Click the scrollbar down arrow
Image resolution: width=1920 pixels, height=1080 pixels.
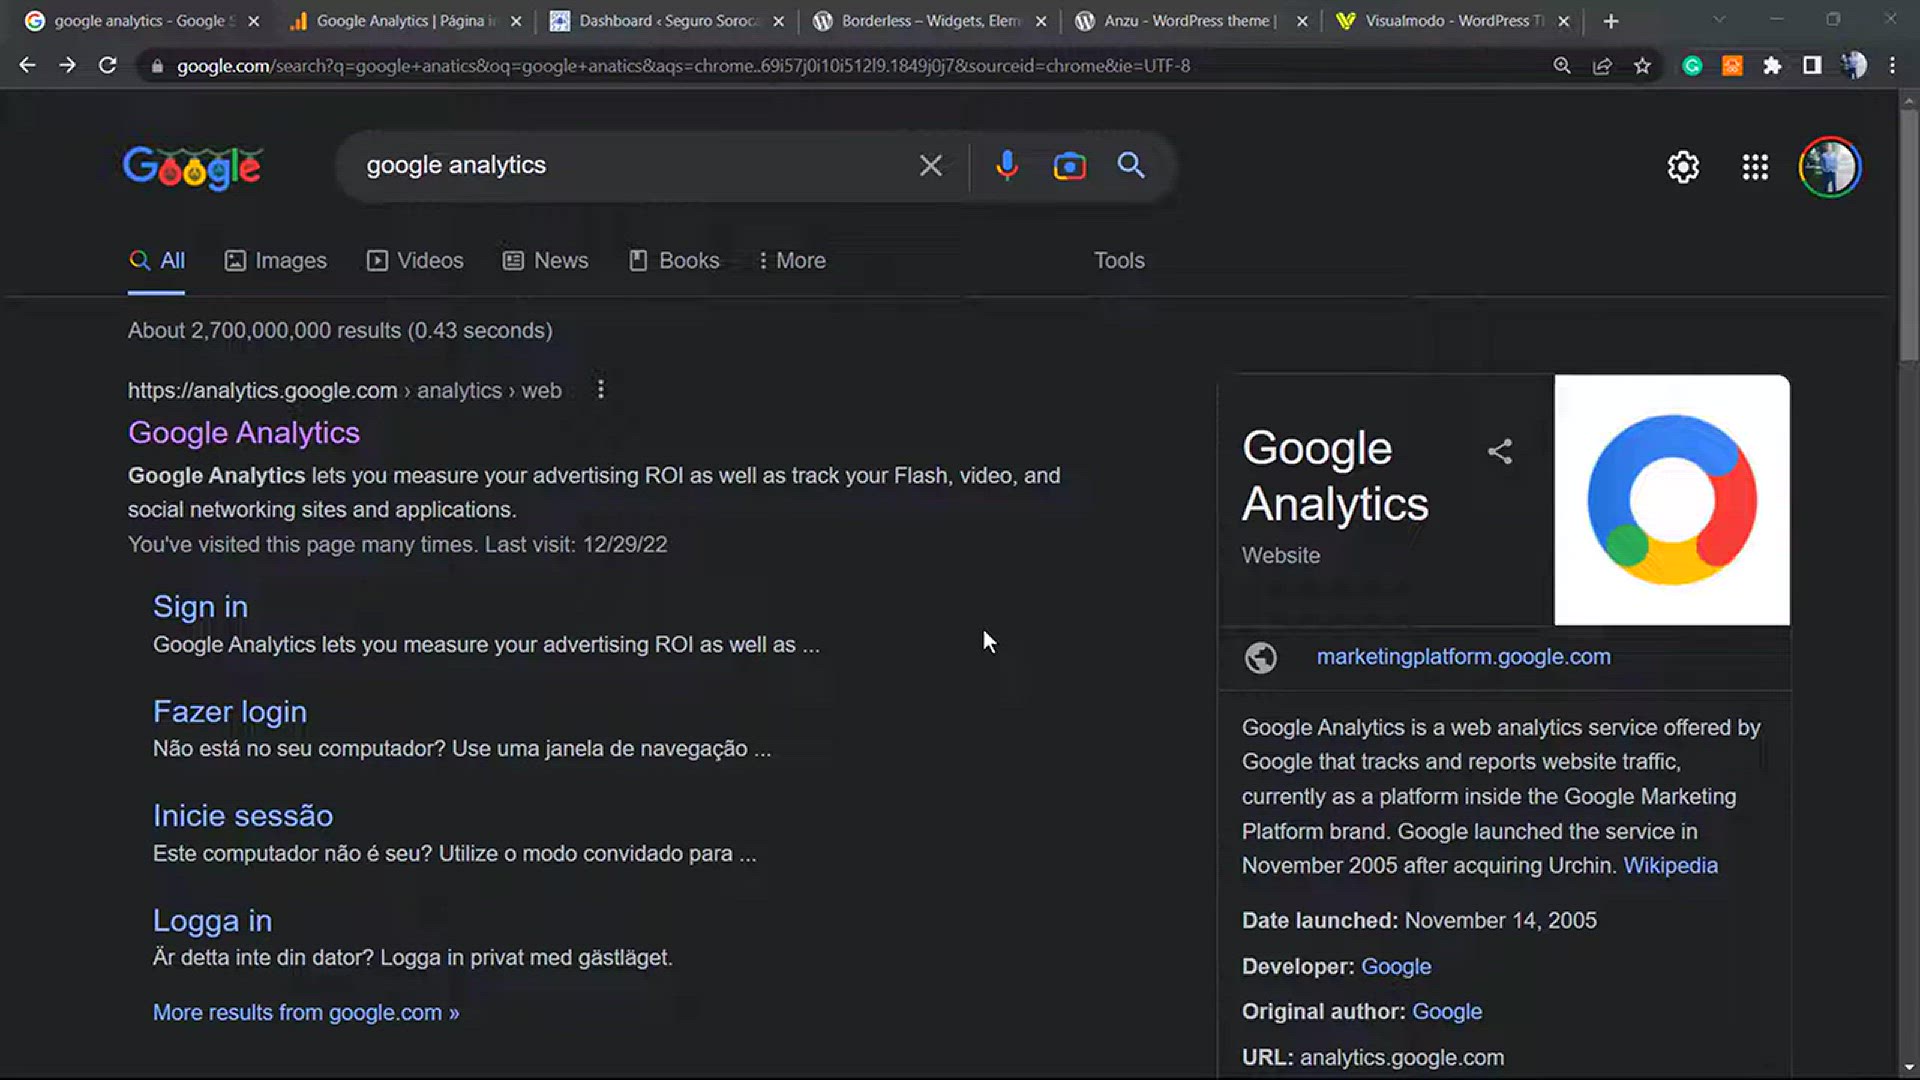(x=1908, y=1069)
